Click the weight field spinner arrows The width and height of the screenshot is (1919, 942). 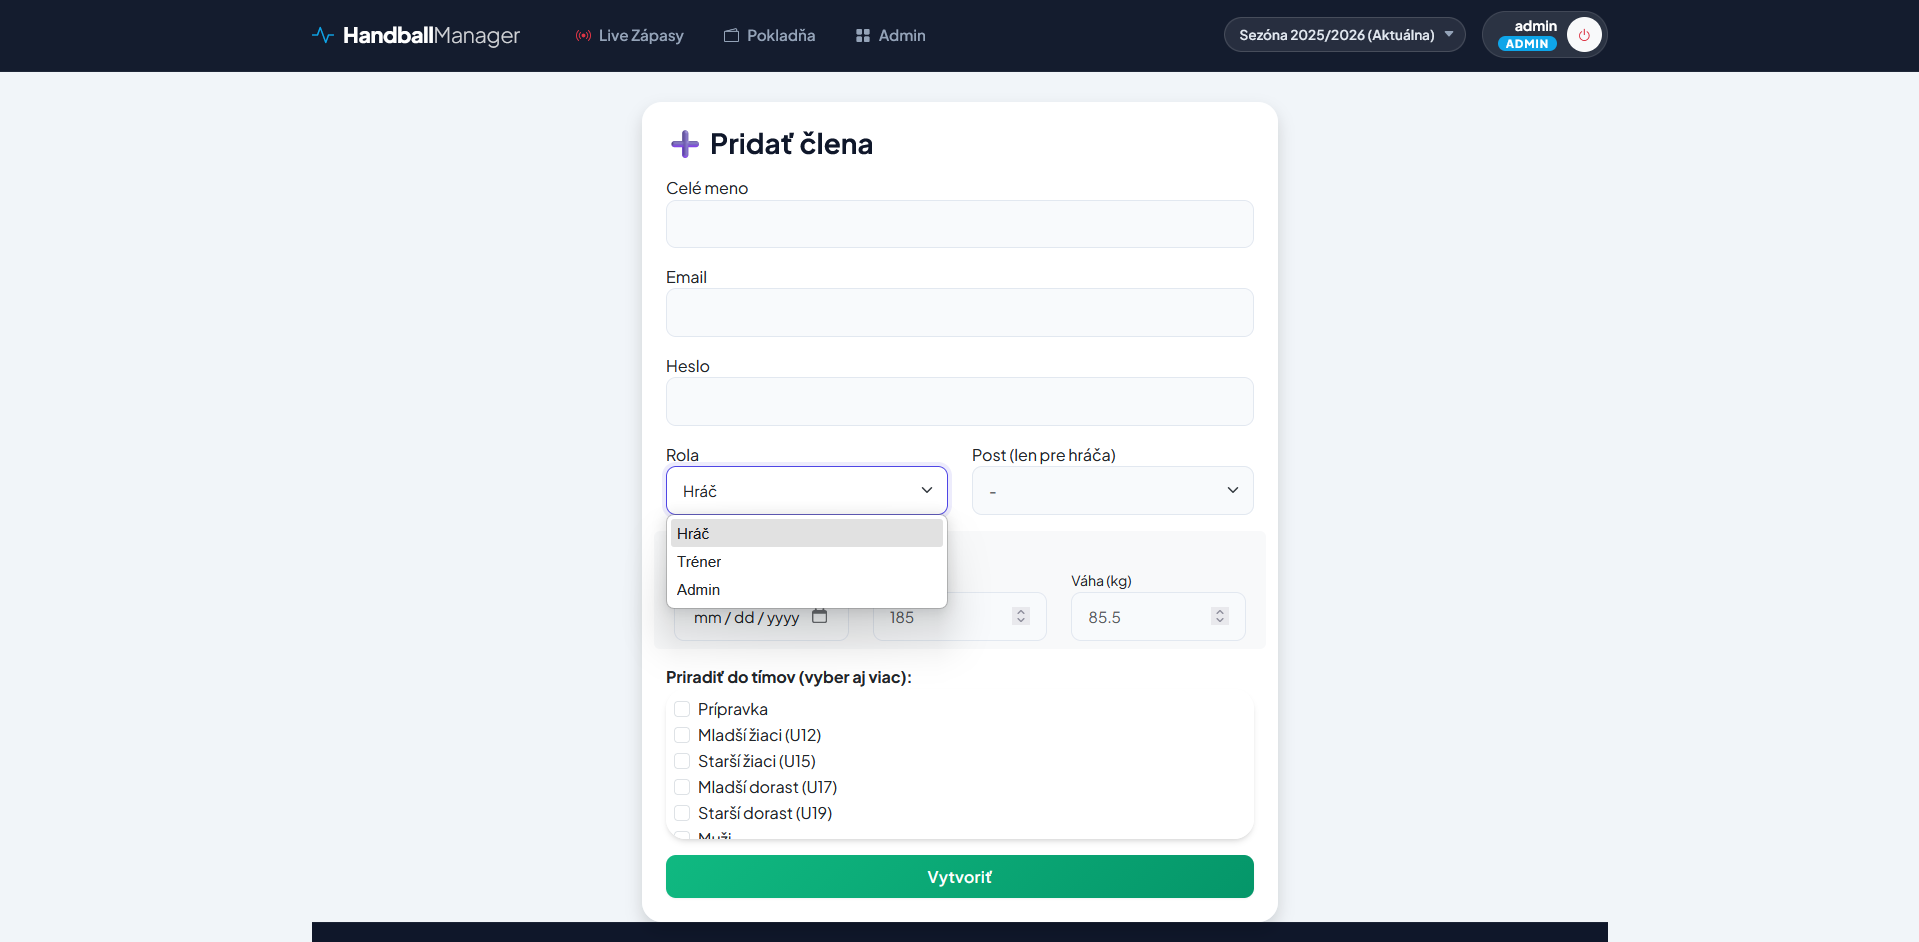(x=1219, y=616)
